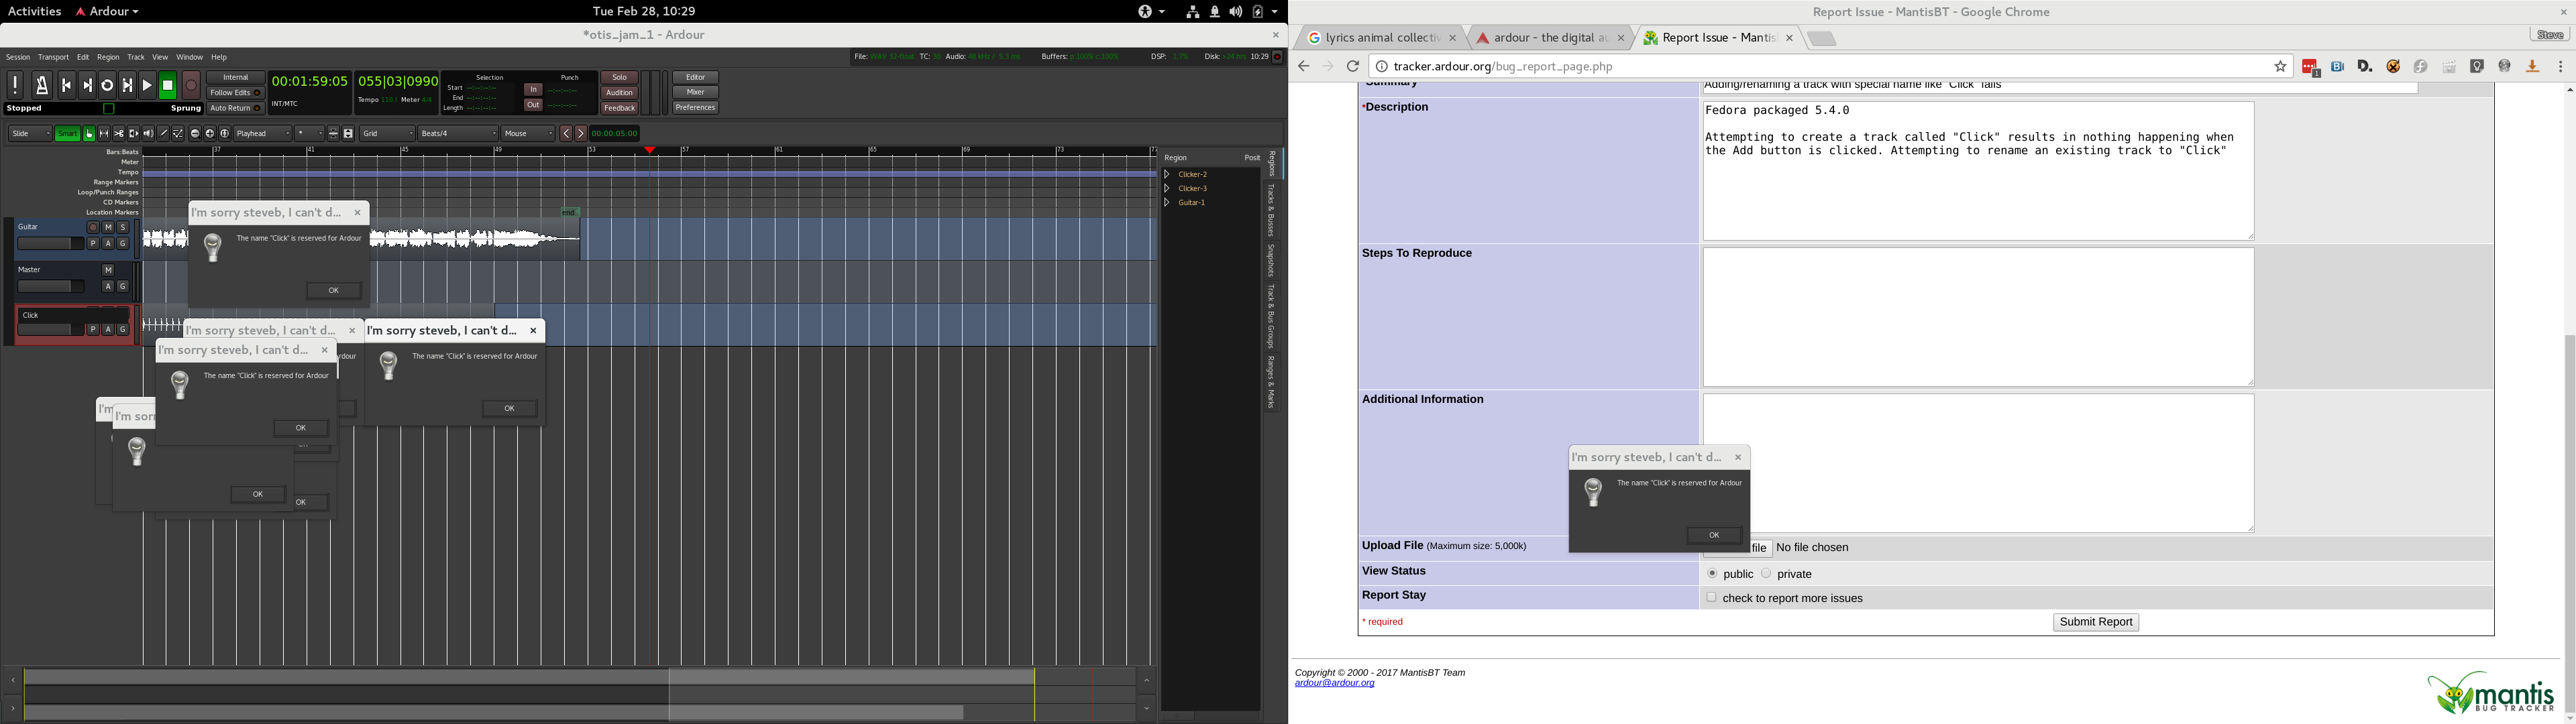Toggle Follow Edits option
This screenshot has width=2576, height=724.
(x=235, y=93)
